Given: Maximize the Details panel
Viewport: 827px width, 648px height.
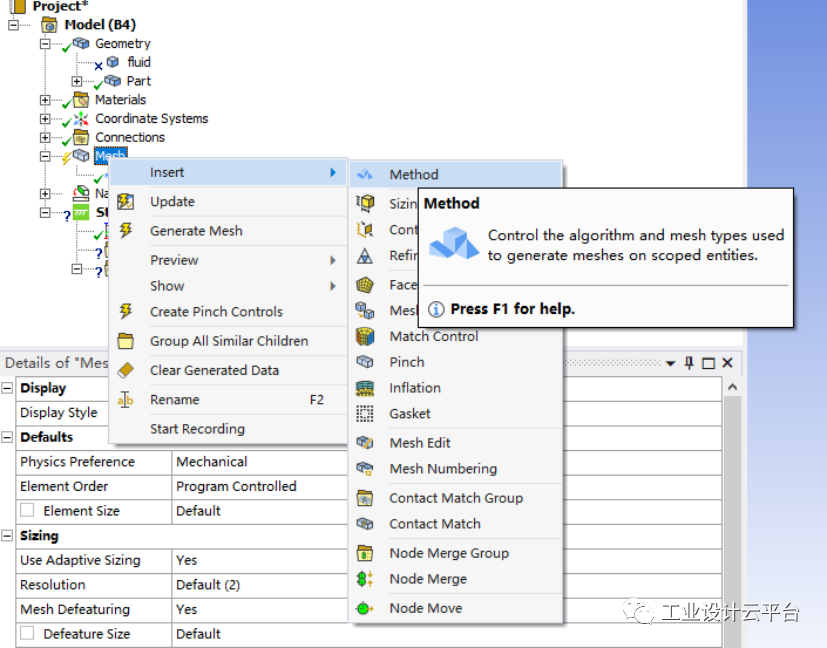Looking at the screenshot, I should point(708,363).
